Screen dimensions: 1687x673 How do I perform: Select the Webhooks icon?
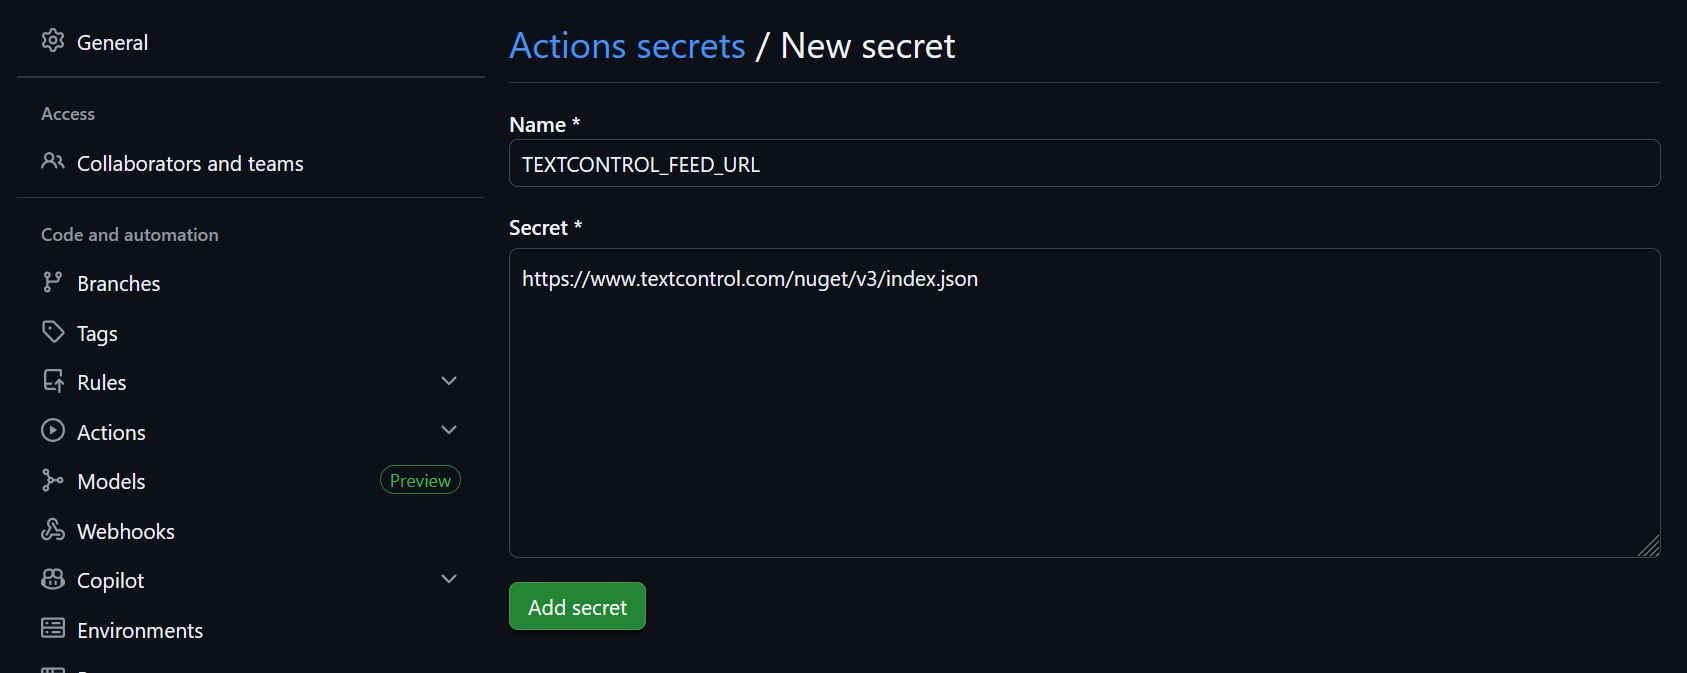[x=53, y=530]
